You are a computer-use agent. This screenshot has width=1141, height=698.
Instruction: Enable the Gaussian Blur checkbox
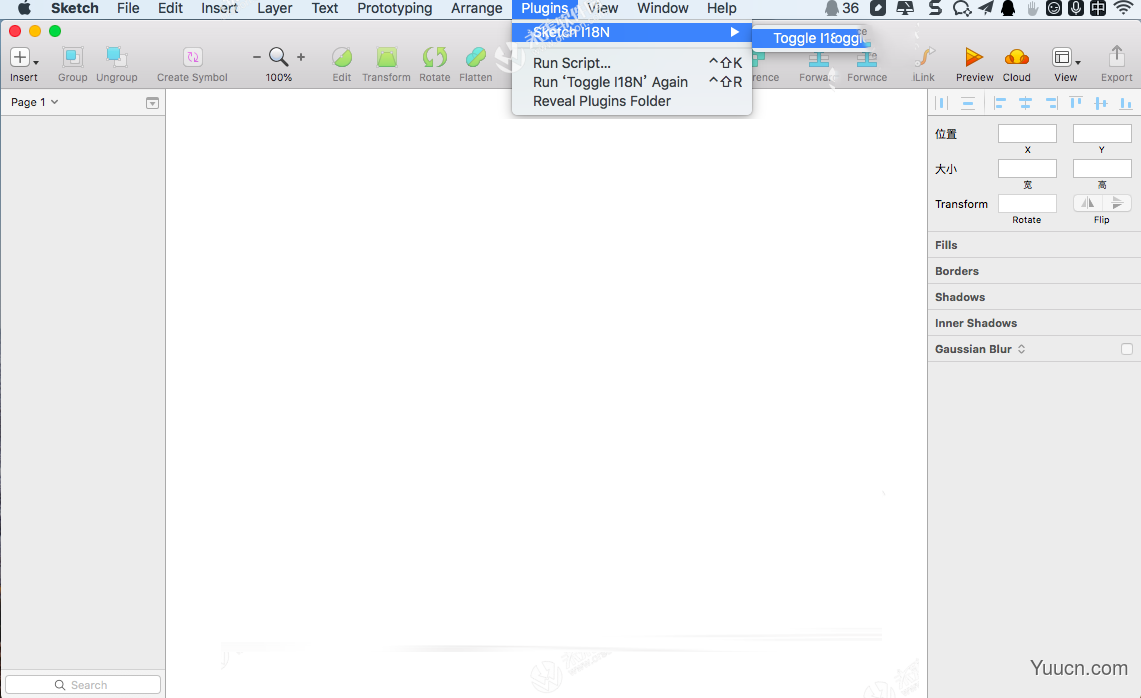(1126, 349)
